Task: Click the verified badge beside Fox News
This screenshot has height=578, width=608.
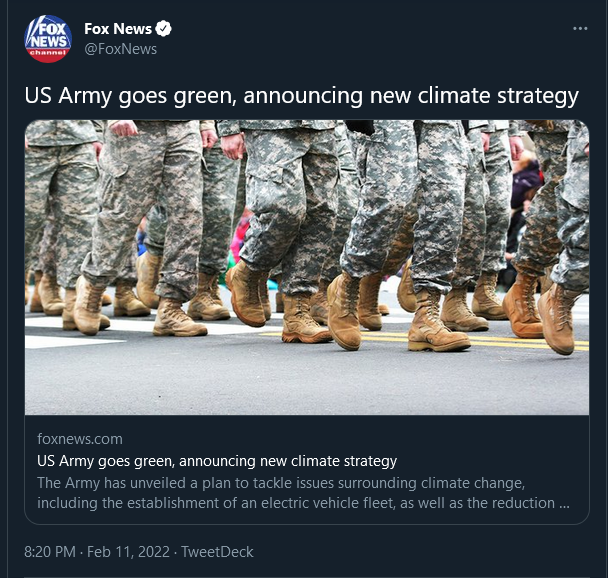Action: [163, 29]
